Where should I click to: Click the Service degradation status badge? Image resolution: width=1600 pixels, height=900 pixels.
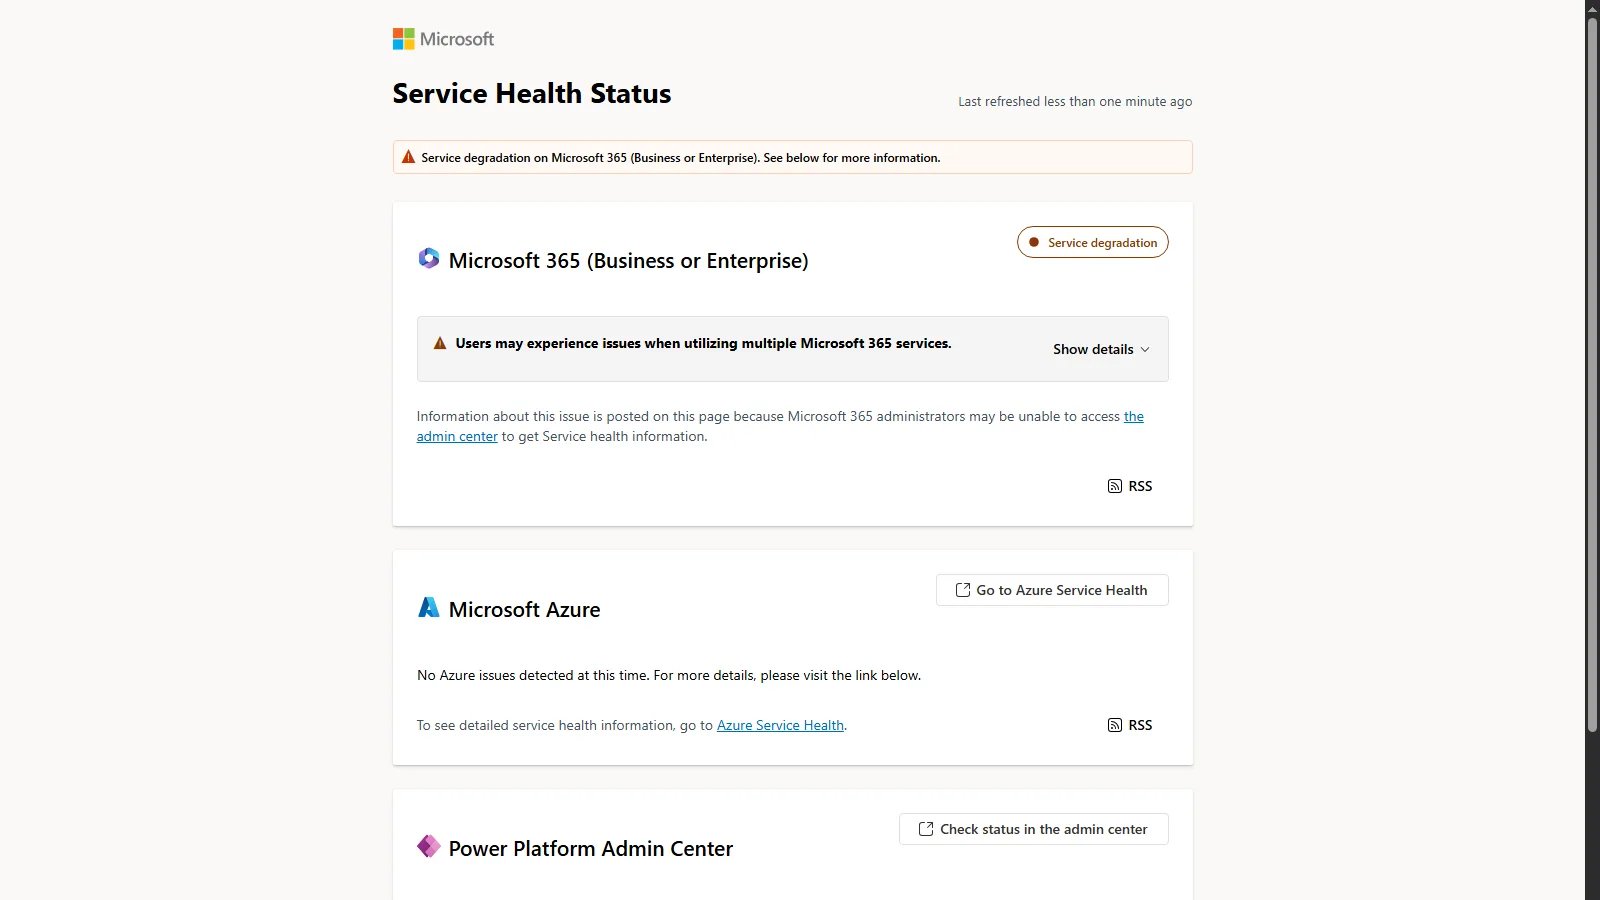click(1093, 242)
